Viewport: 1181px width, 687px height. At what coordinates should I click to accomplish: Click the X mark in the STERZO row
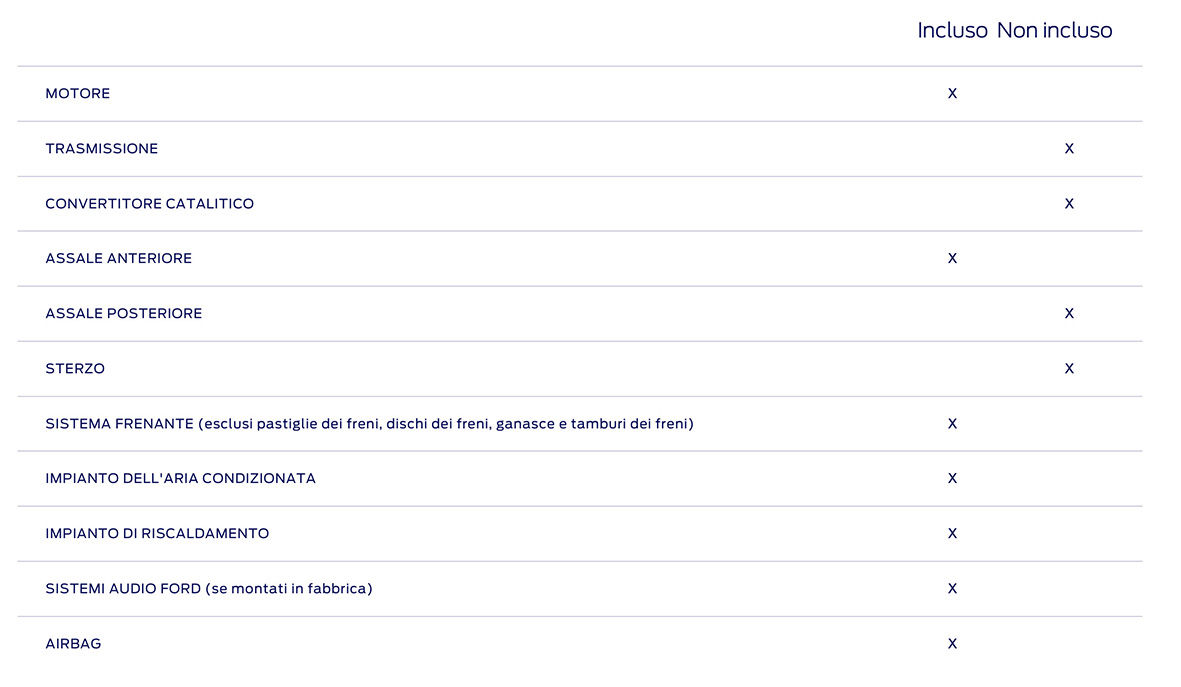(x=1069, y=369)
